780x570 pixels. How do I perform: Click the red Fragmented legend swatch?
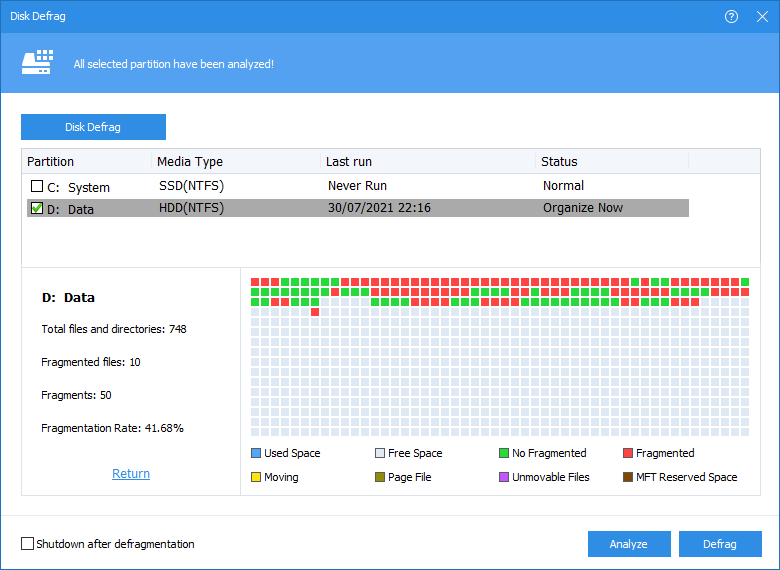628,453
